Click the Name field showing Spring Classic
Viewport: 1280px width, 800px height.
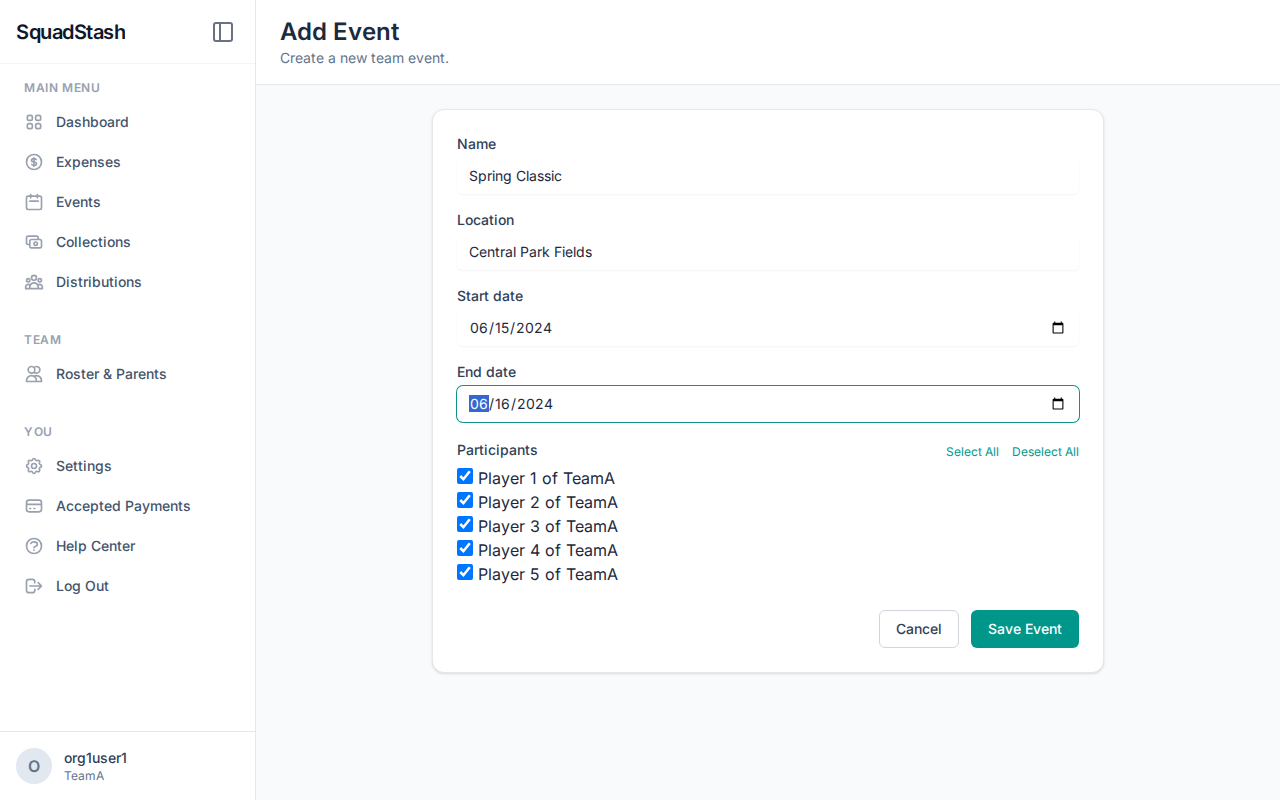click(x=767, y=176)
